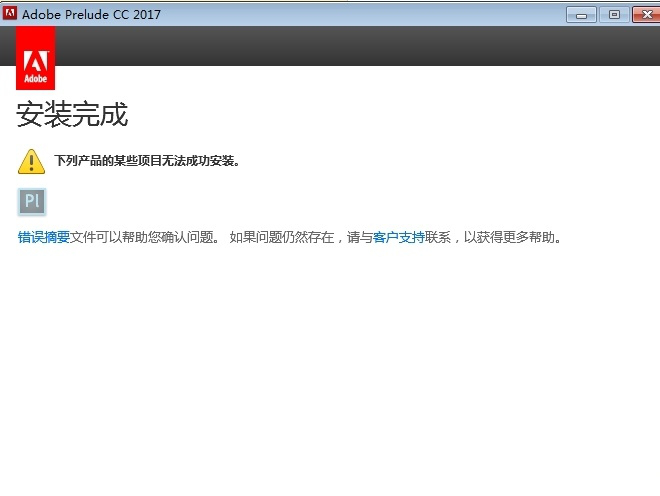Image resolution: width=660 pixels, height=496 pixels.
Task: Click the Adobe logo in the header
Action: (x=35, y=58)
